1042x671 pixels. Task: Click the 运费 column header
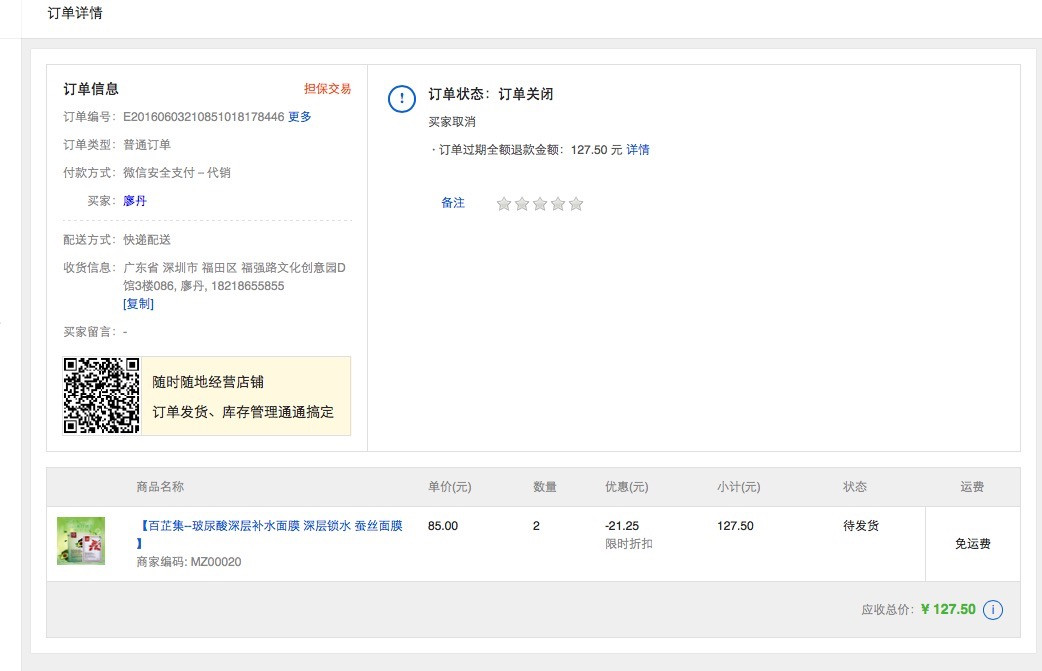tap(972, 487)
